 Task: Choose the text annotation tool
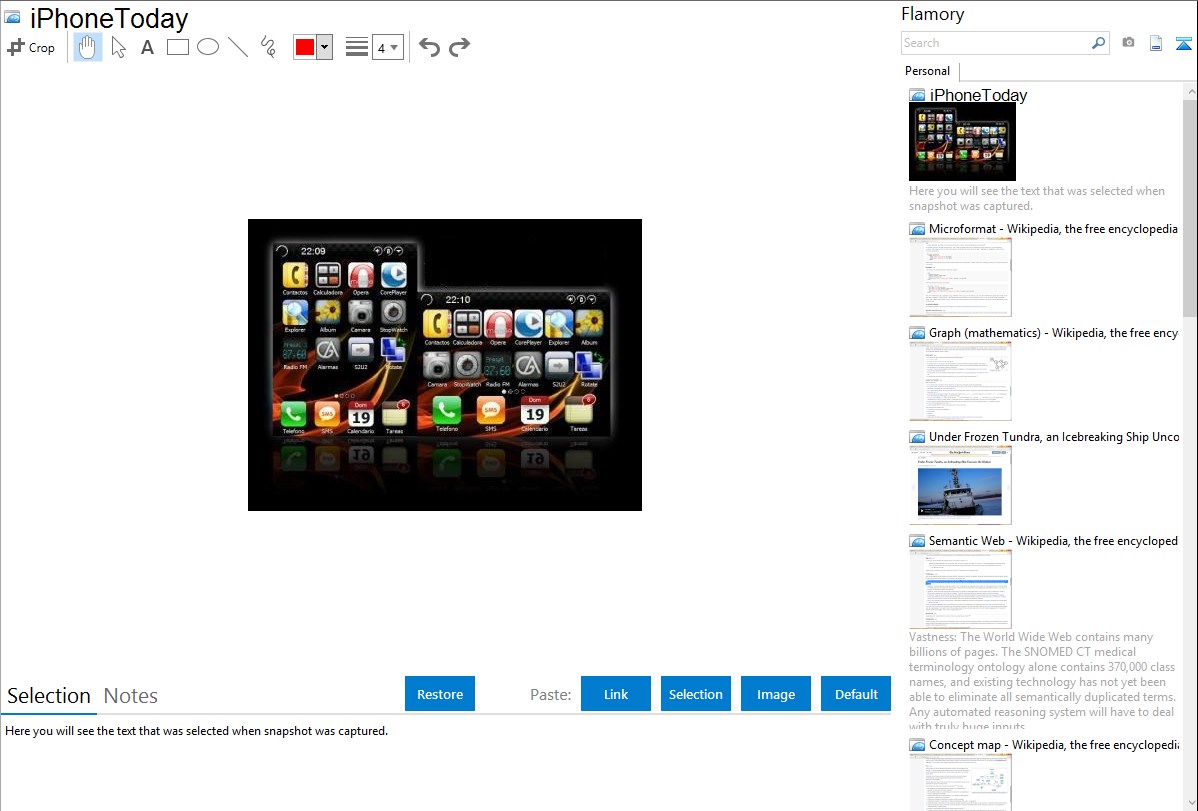(x=147, y=47)
